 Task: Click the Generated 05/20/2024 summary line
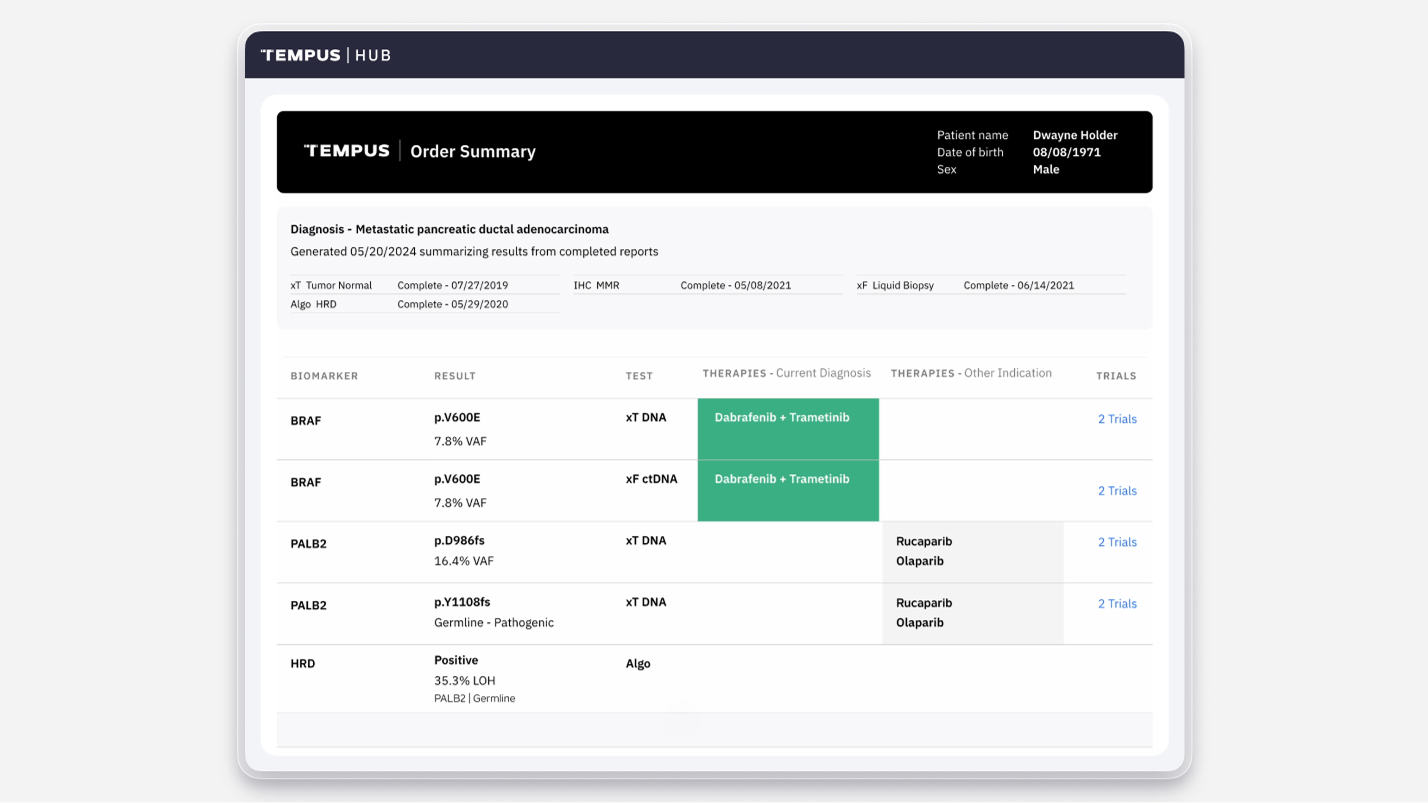[x=474, y=251]
